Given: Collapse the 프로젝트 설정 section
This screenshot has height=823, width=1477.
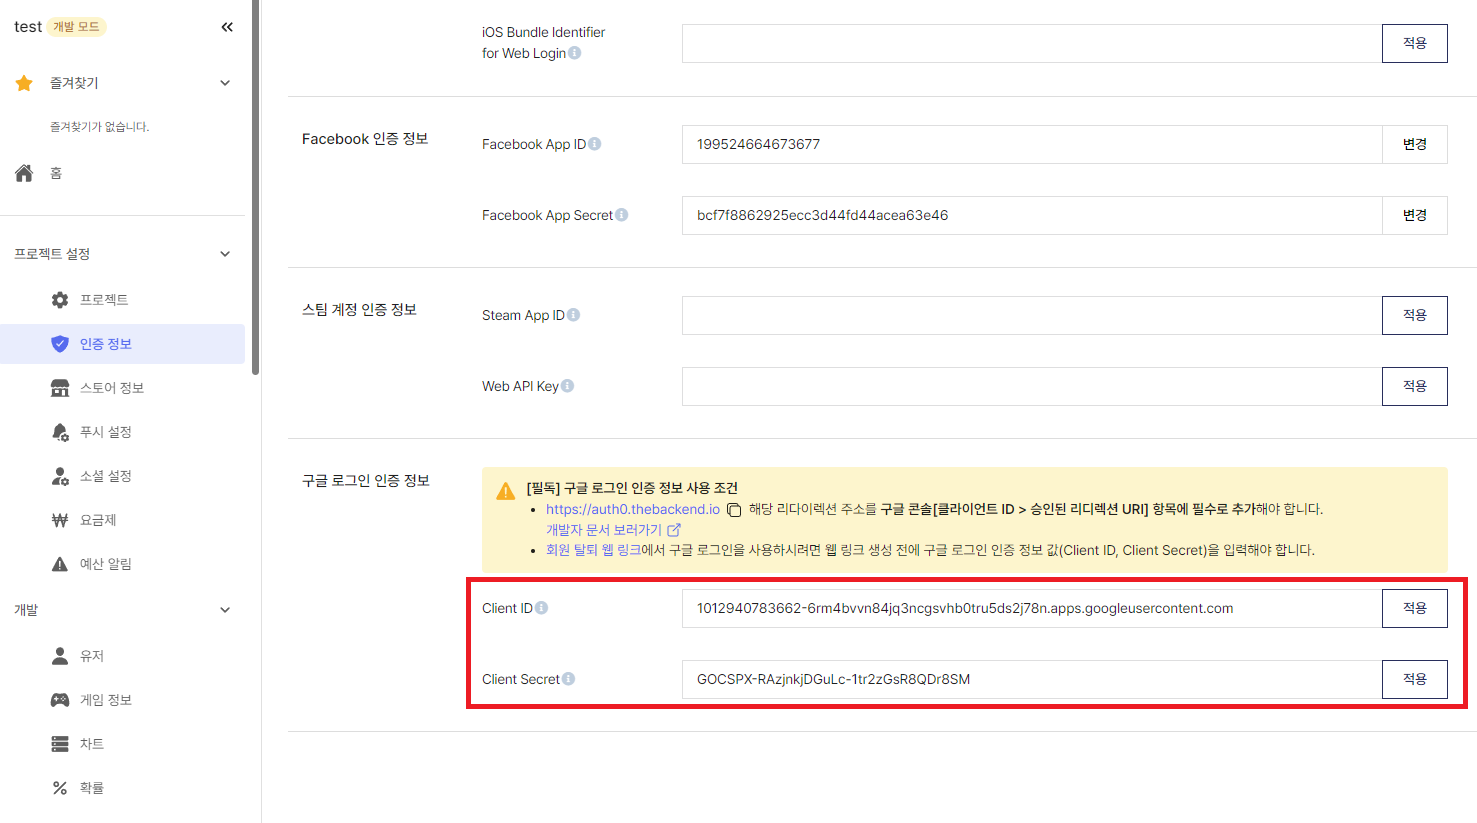Looking at the screenshot, I should [x=225, y=254].
